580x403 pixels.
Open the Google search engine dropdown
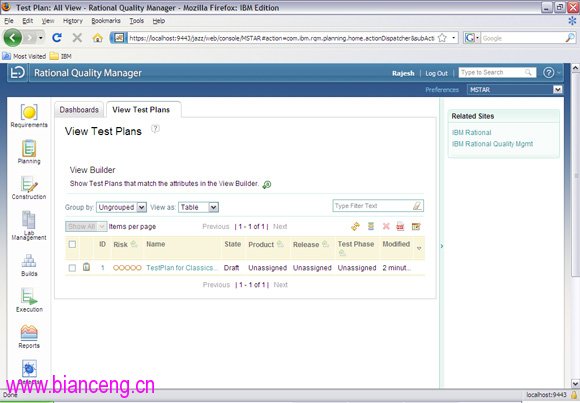coord(477,38)
